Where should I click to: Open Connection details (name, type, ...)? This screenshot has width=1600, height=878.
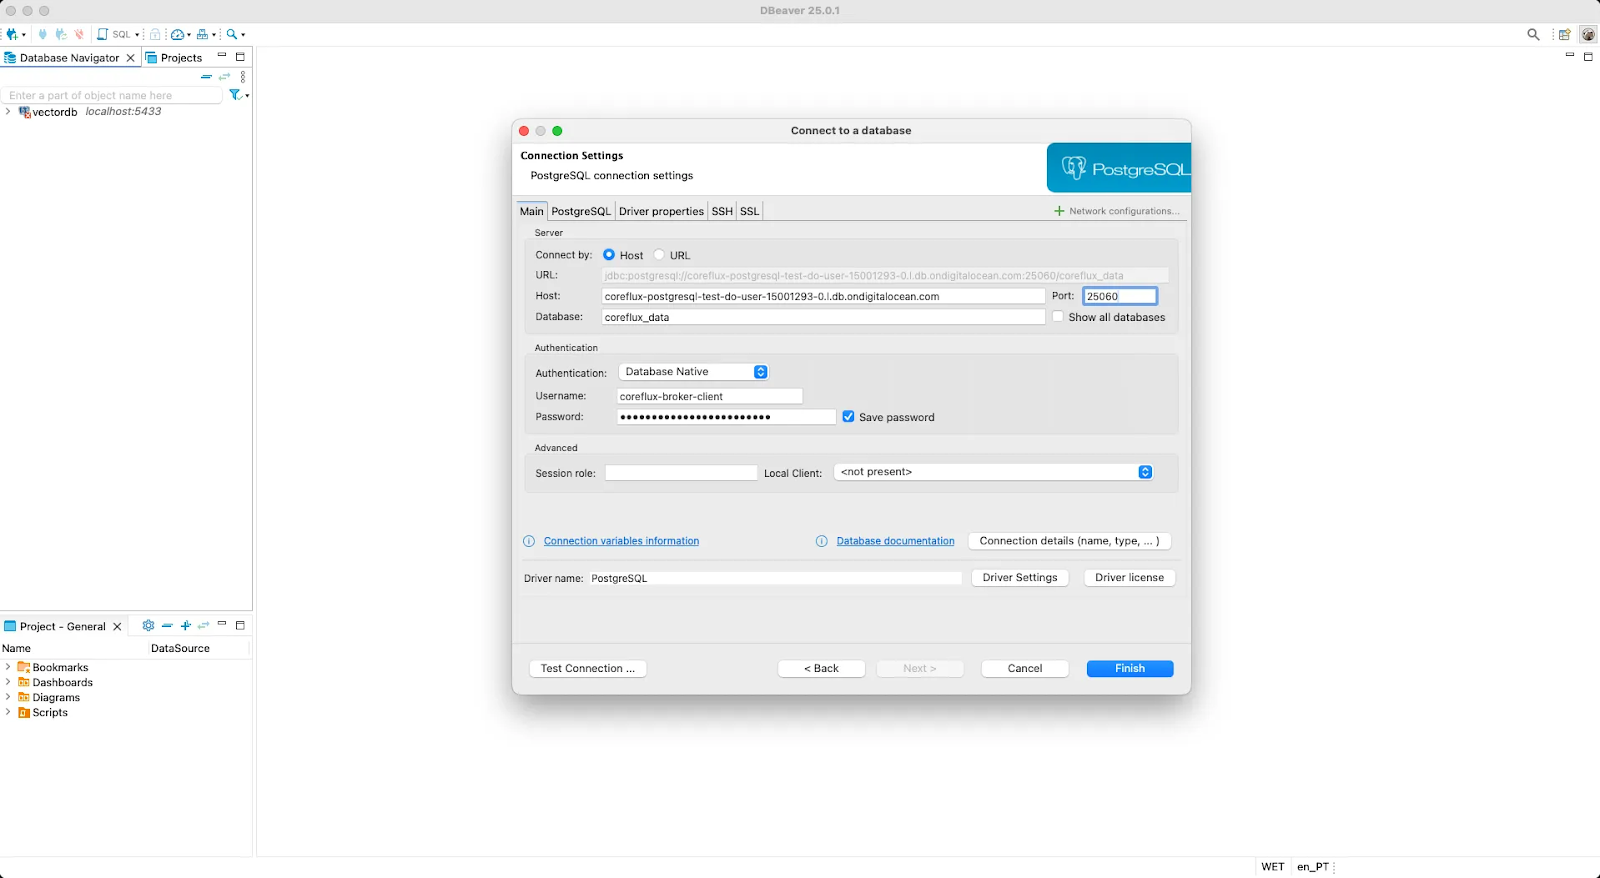click(1069, 541)
